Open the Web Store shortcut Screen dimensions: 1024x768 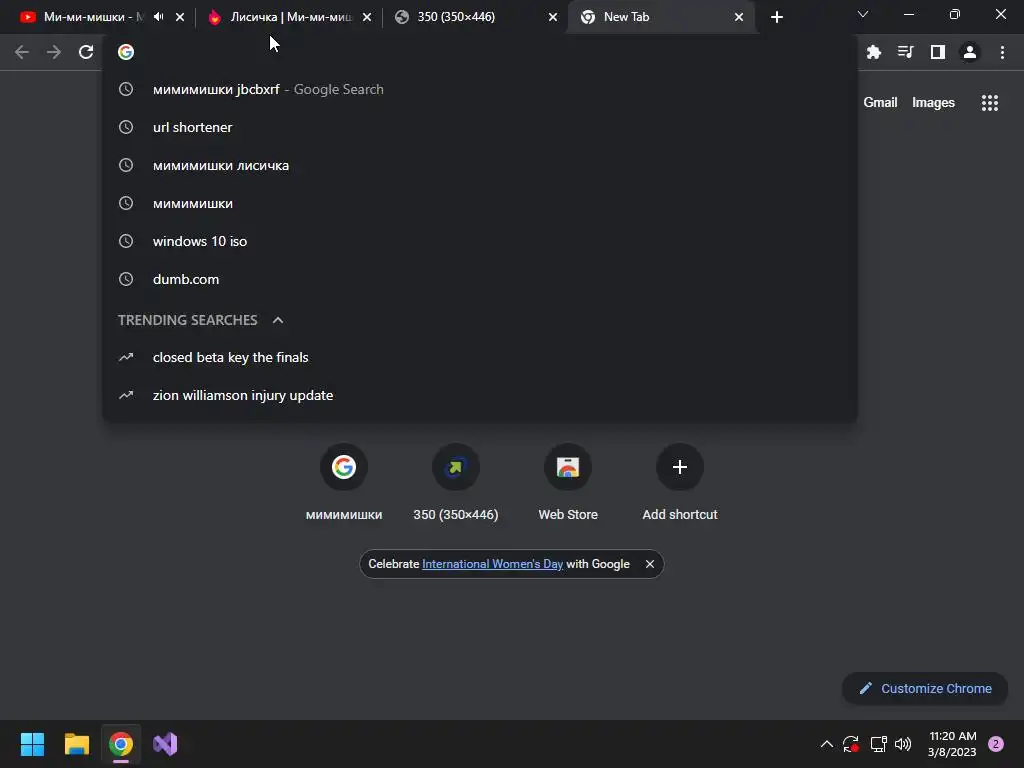[568, 483]
